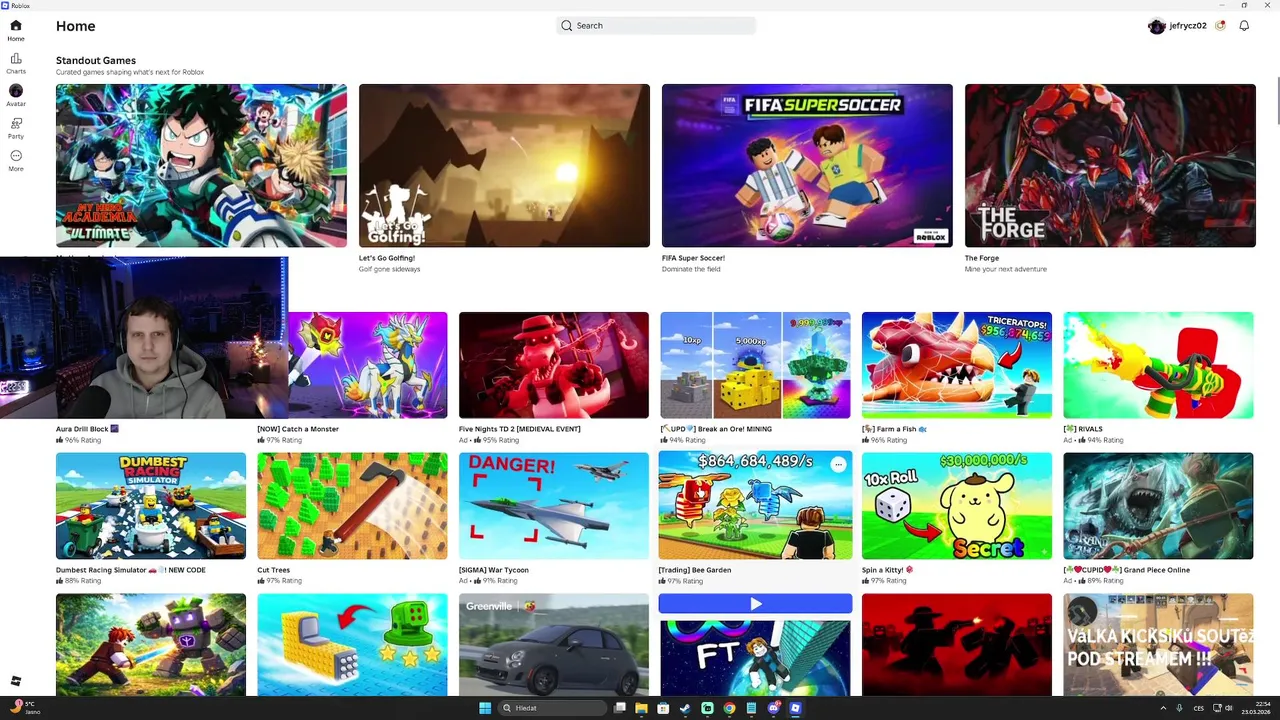Open the More sidebar menu
The height and width of the screenshot is (720, 1280).
click(x=16, y=160)
